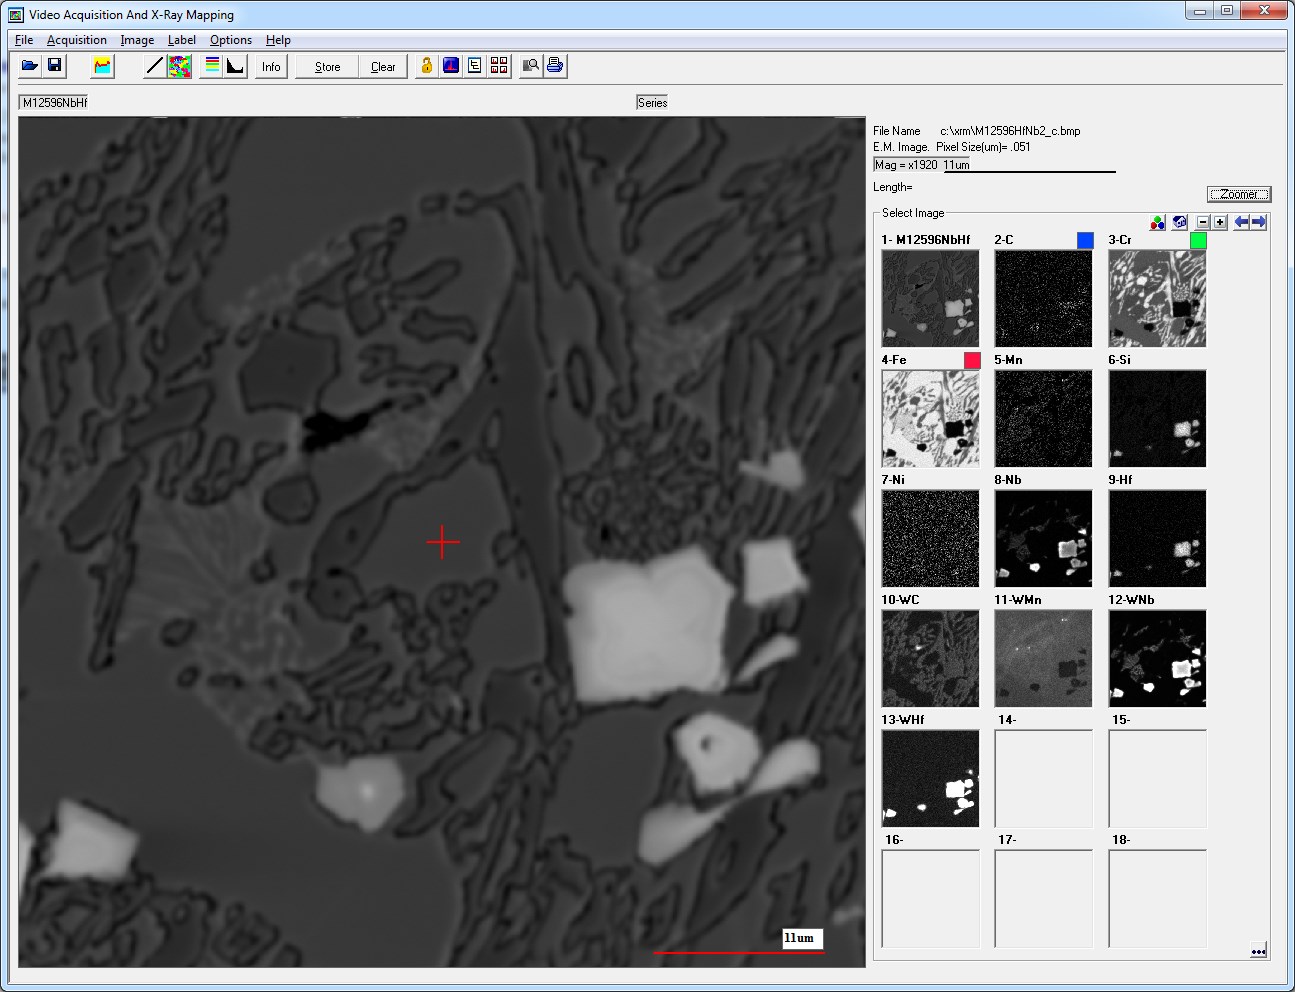Expand options via the bottom-right ellipsis button

1258,951
